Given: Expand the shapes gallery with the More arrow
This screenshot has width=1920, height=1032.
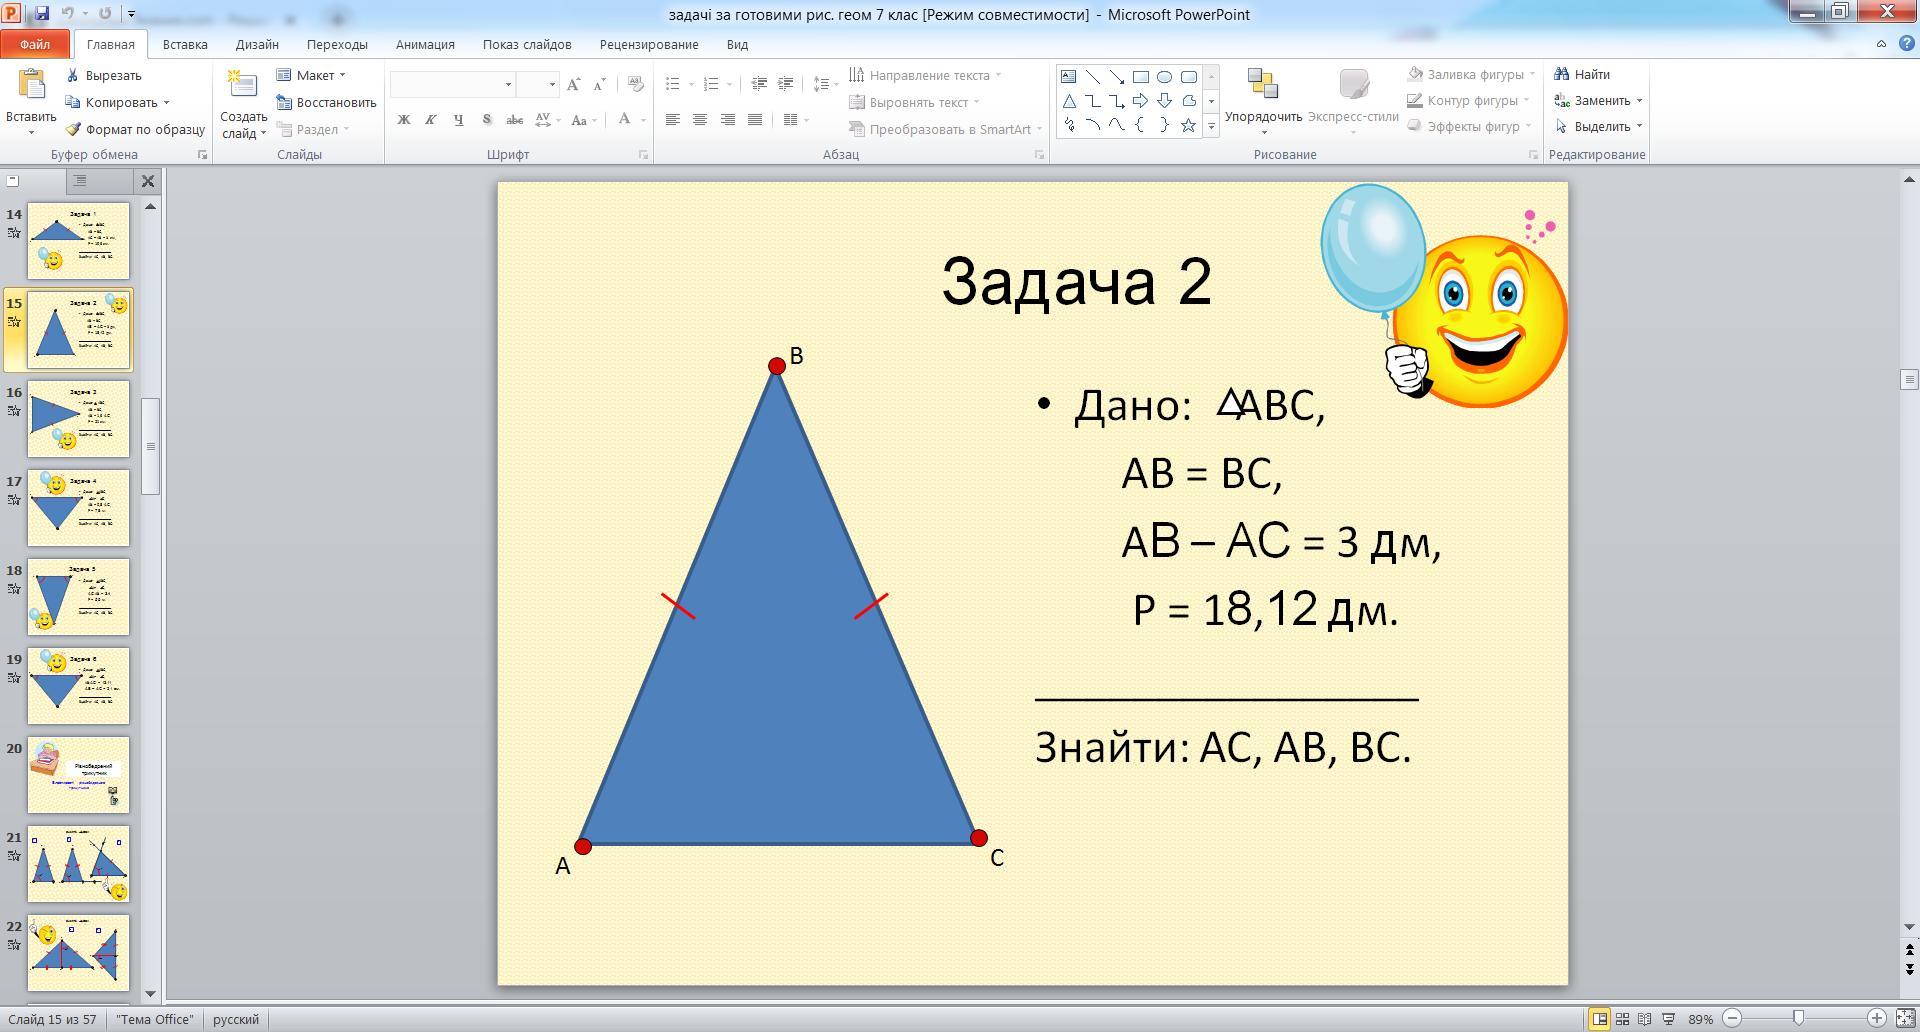Looking at the screenshot, I should pyautogui.click(x=1211, y=126).
